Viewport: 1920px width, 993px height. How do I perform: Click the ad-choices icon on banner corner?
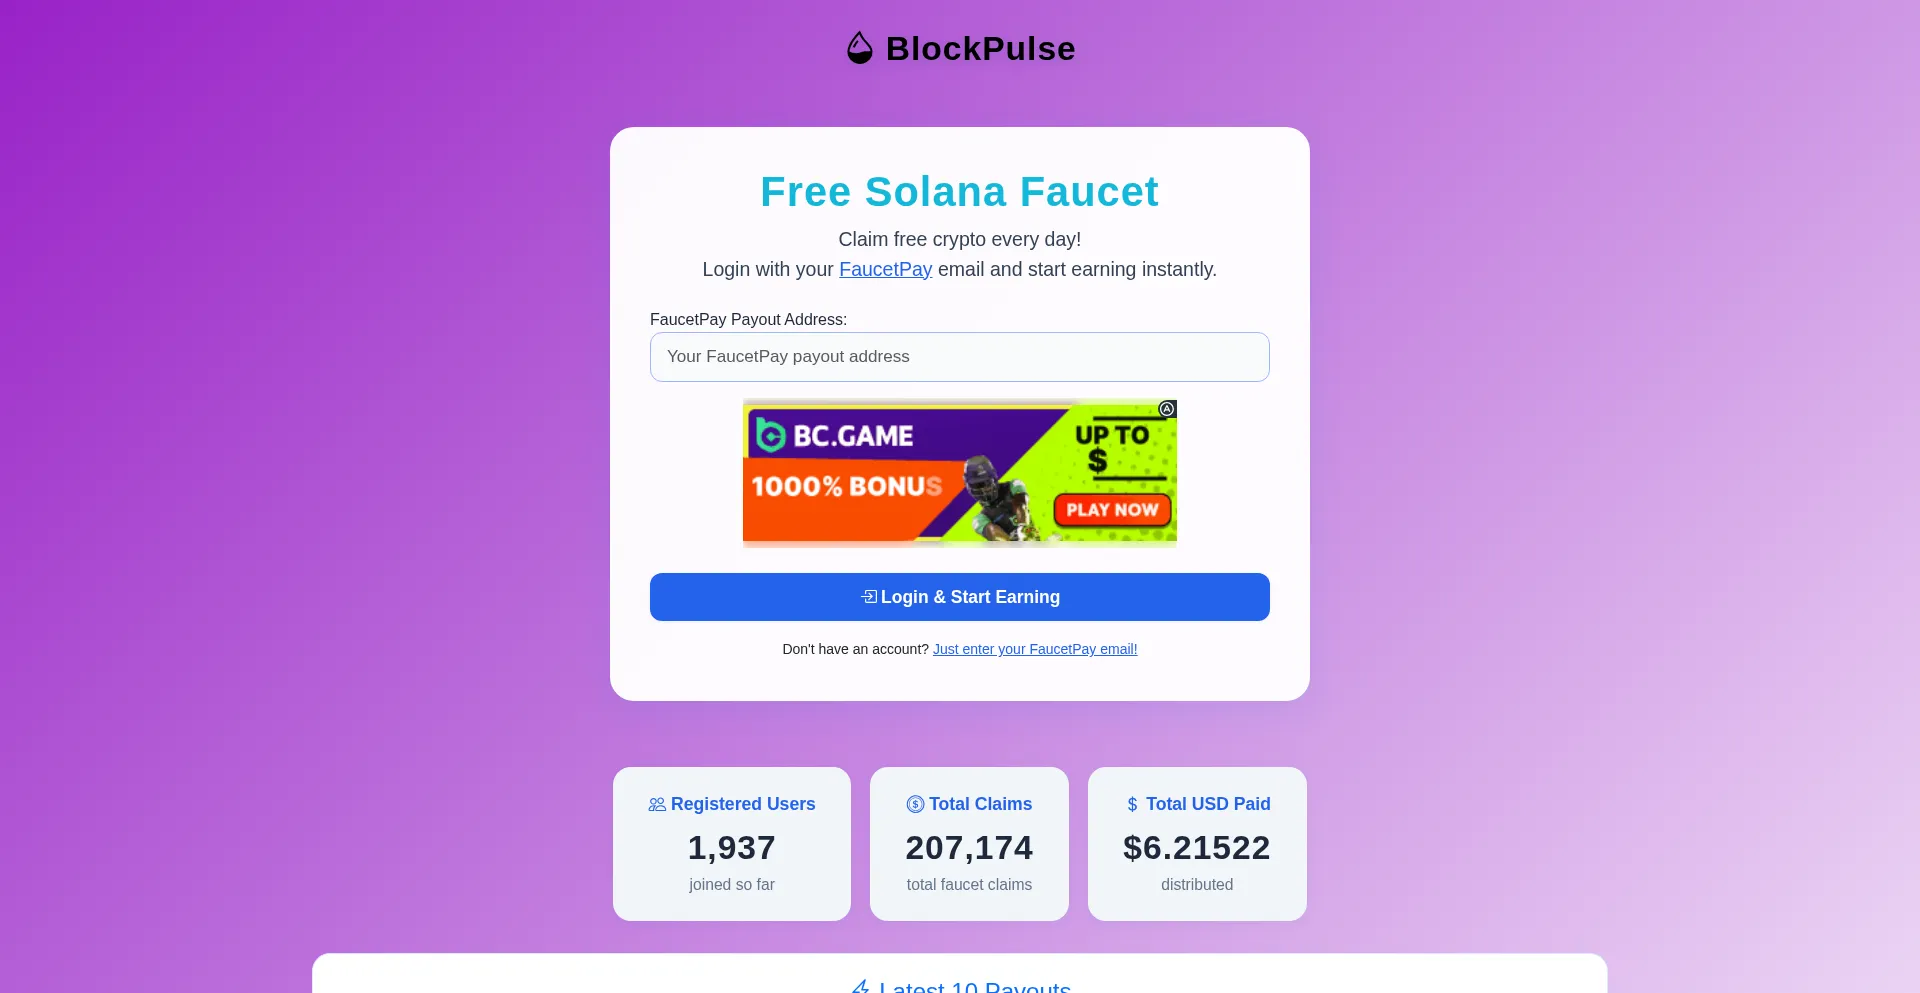[1166, 409]
